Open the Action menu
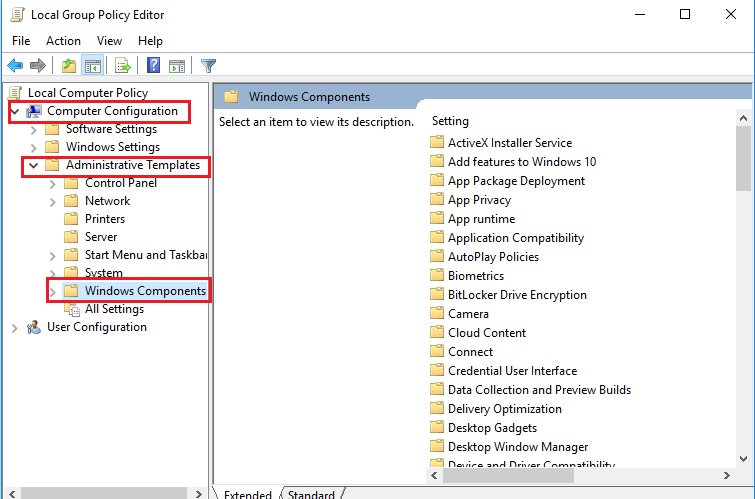Image resolution: width=755 pixels, height=499 pixels. point(63,41)
